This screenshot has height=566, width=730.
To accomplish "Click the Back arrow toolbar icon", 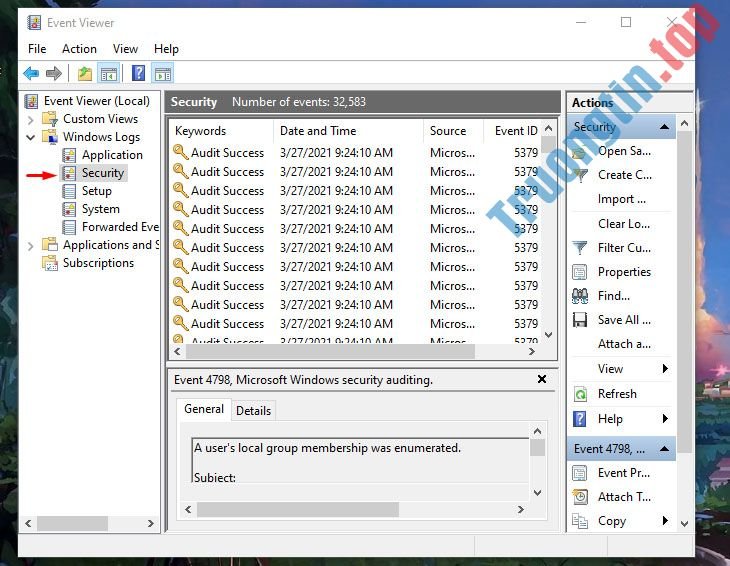I will point(31,74).
